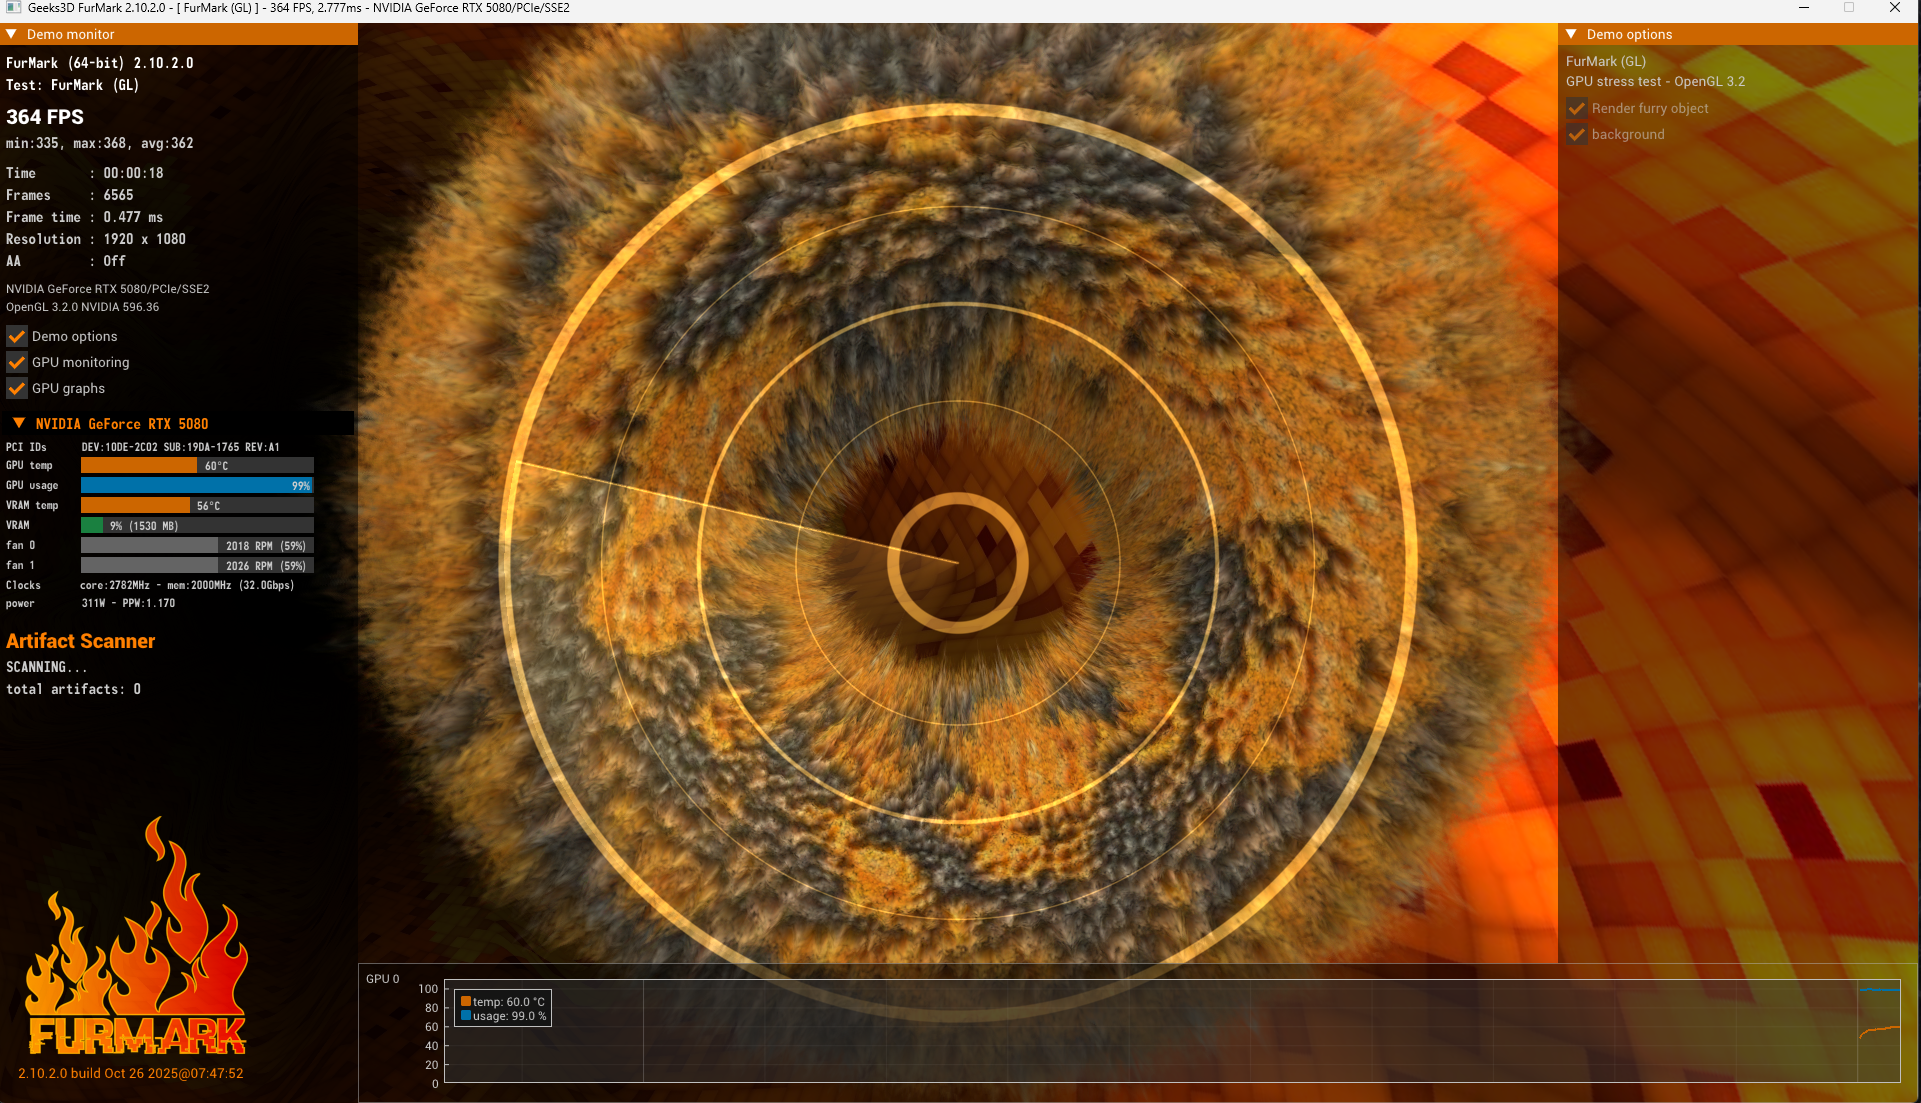
Task: Click the SCANNING... status text
Action: [x=47, y=667]
